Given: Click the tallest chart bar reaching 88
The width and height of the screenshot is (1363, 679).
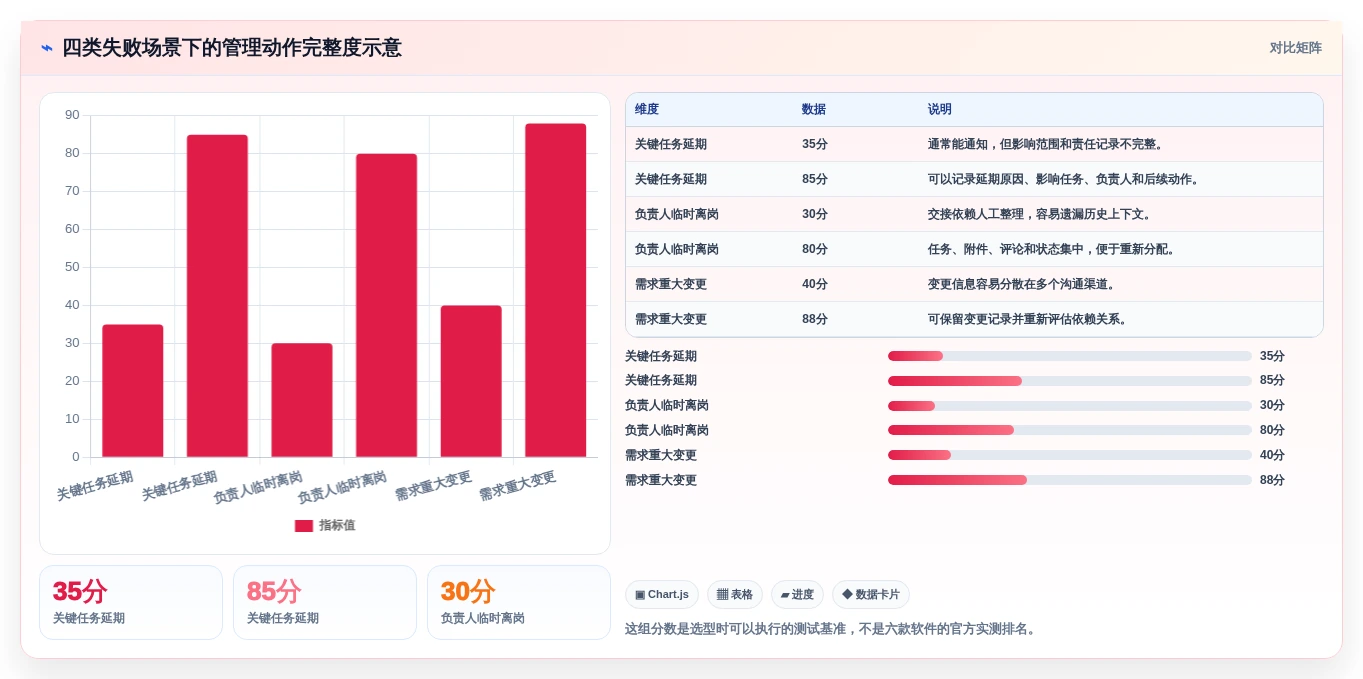Looking at the screenshot, I should [x=556, y=290].
